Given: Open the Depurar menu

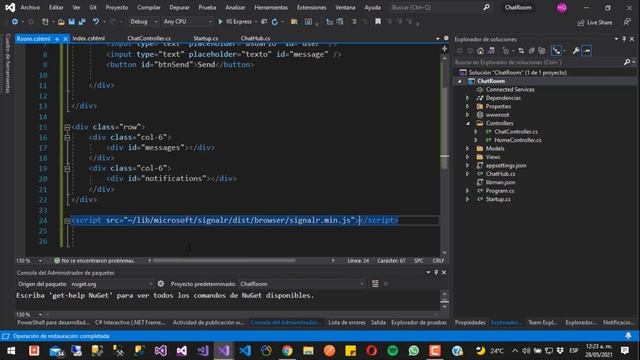Looking at the screenshot, I should tap(179, 7).
